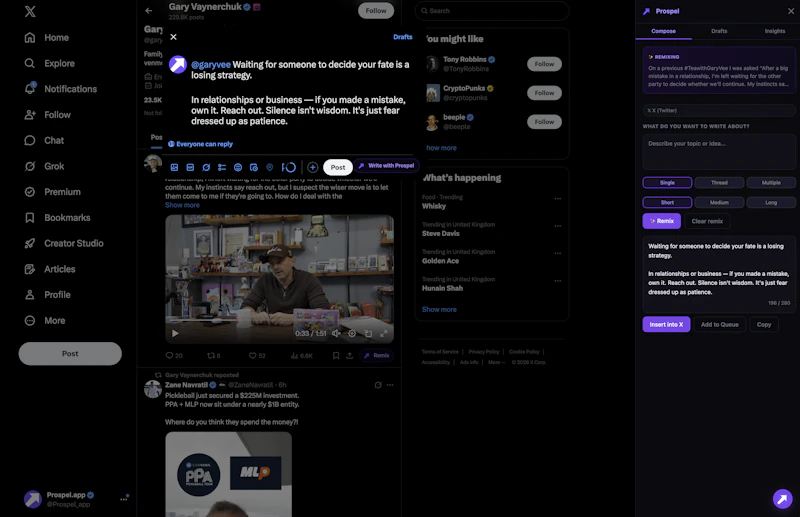The height and width of the screenshot is (517, 800).
Task: Click the purple Remix button in Prospel
Action: click(x=662, y=221)
